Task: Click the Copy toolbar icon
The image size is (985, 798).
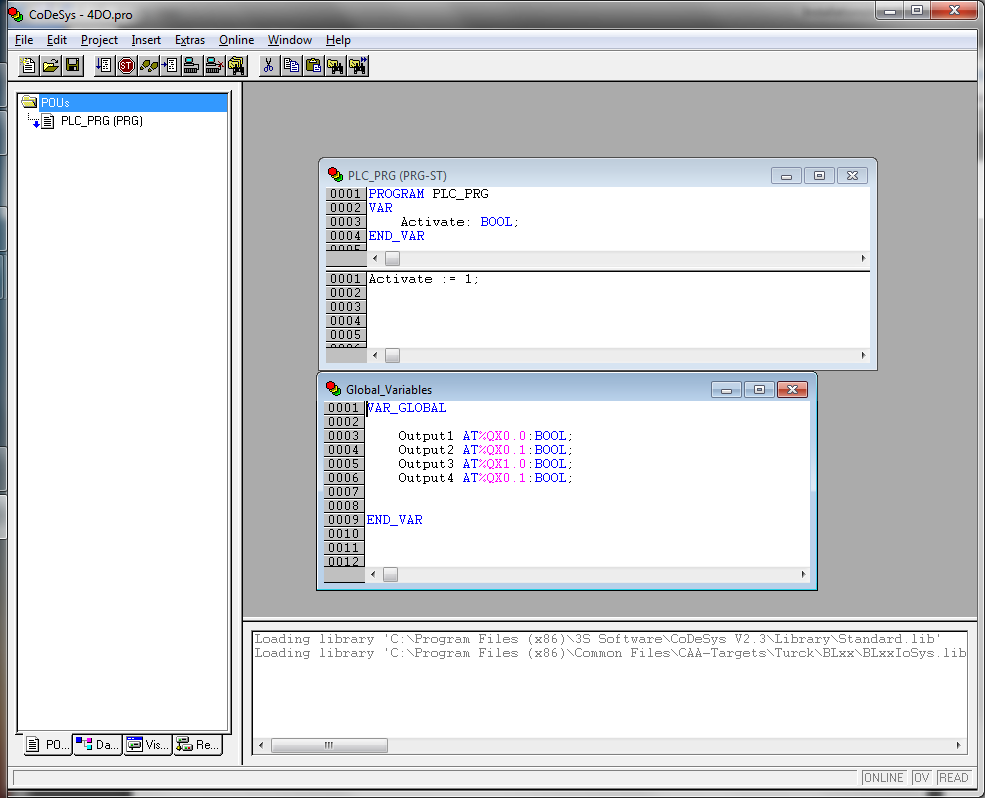Action: click(291, 65)
